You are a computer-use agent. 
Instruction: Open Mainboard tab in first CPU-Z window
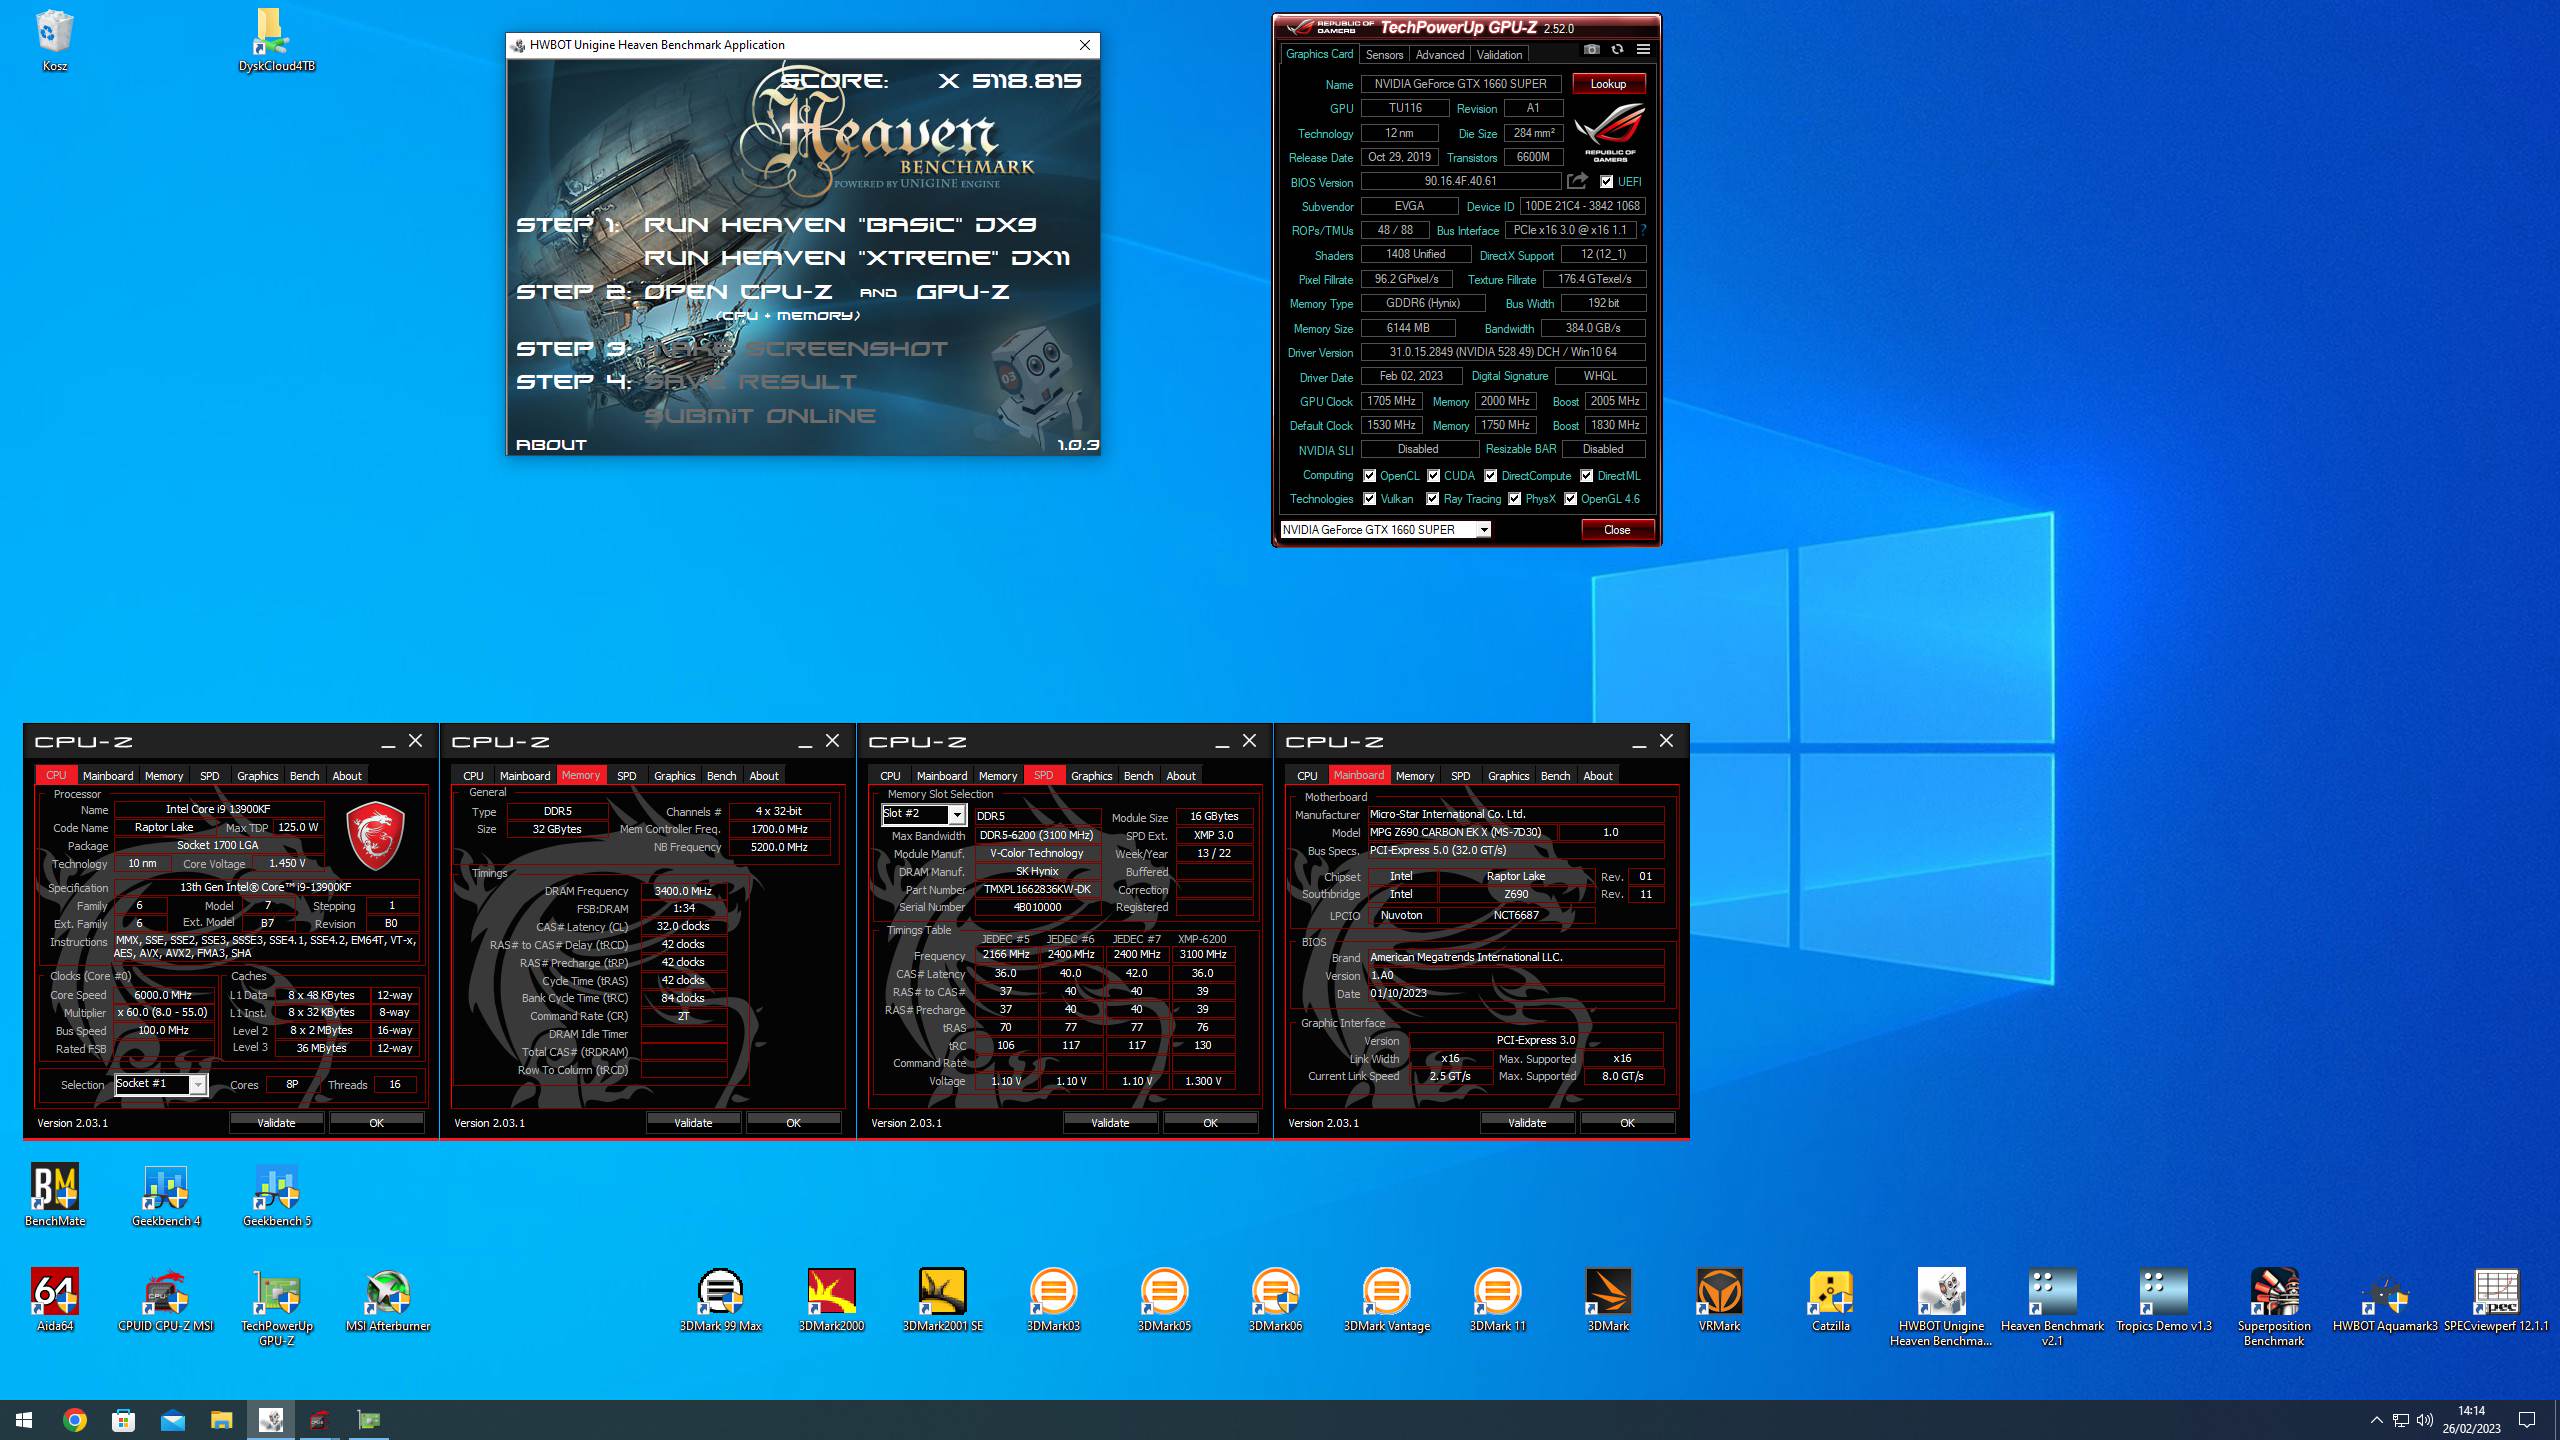pos(108,776)
